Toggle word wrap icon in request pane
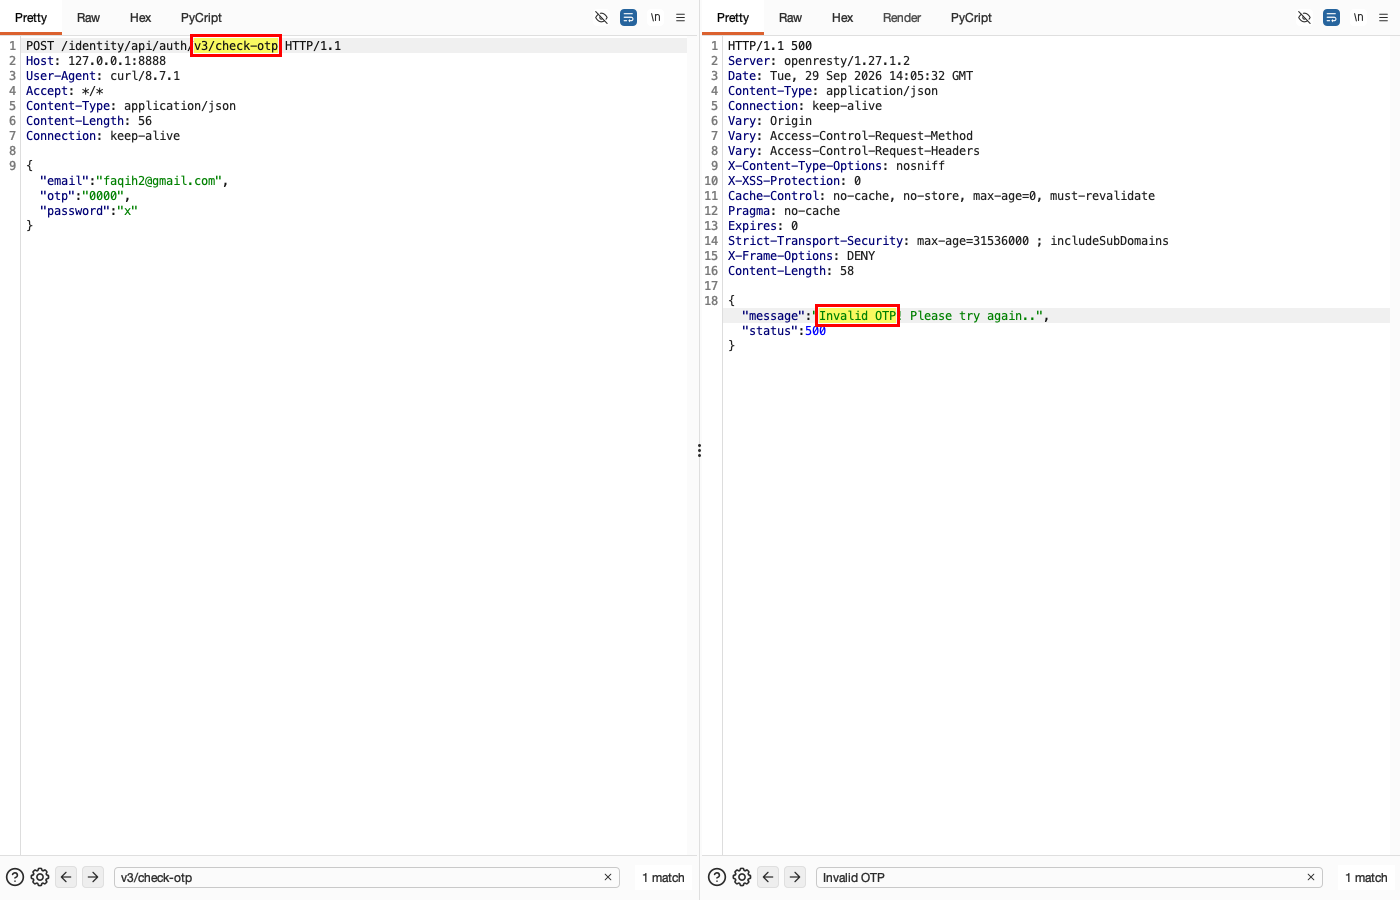Image resolution: width=1400 pixels, height=900 pixels. tap(628, 17)
